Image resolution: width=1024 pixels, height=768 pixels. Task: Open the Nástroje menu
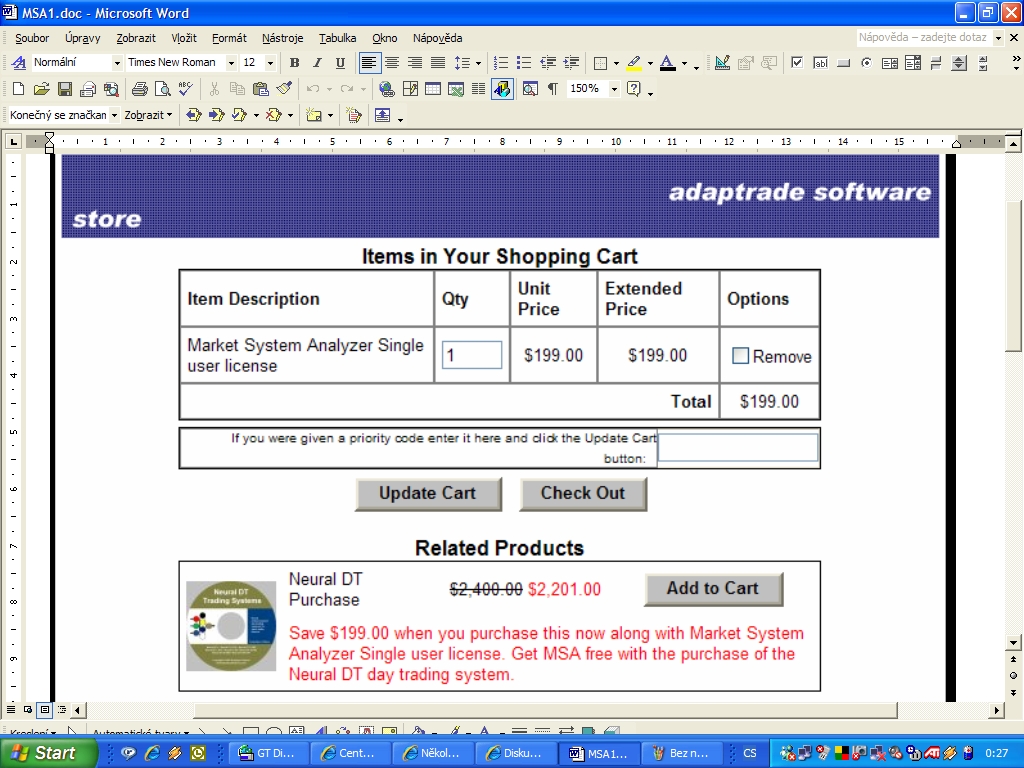click(282, 38)
